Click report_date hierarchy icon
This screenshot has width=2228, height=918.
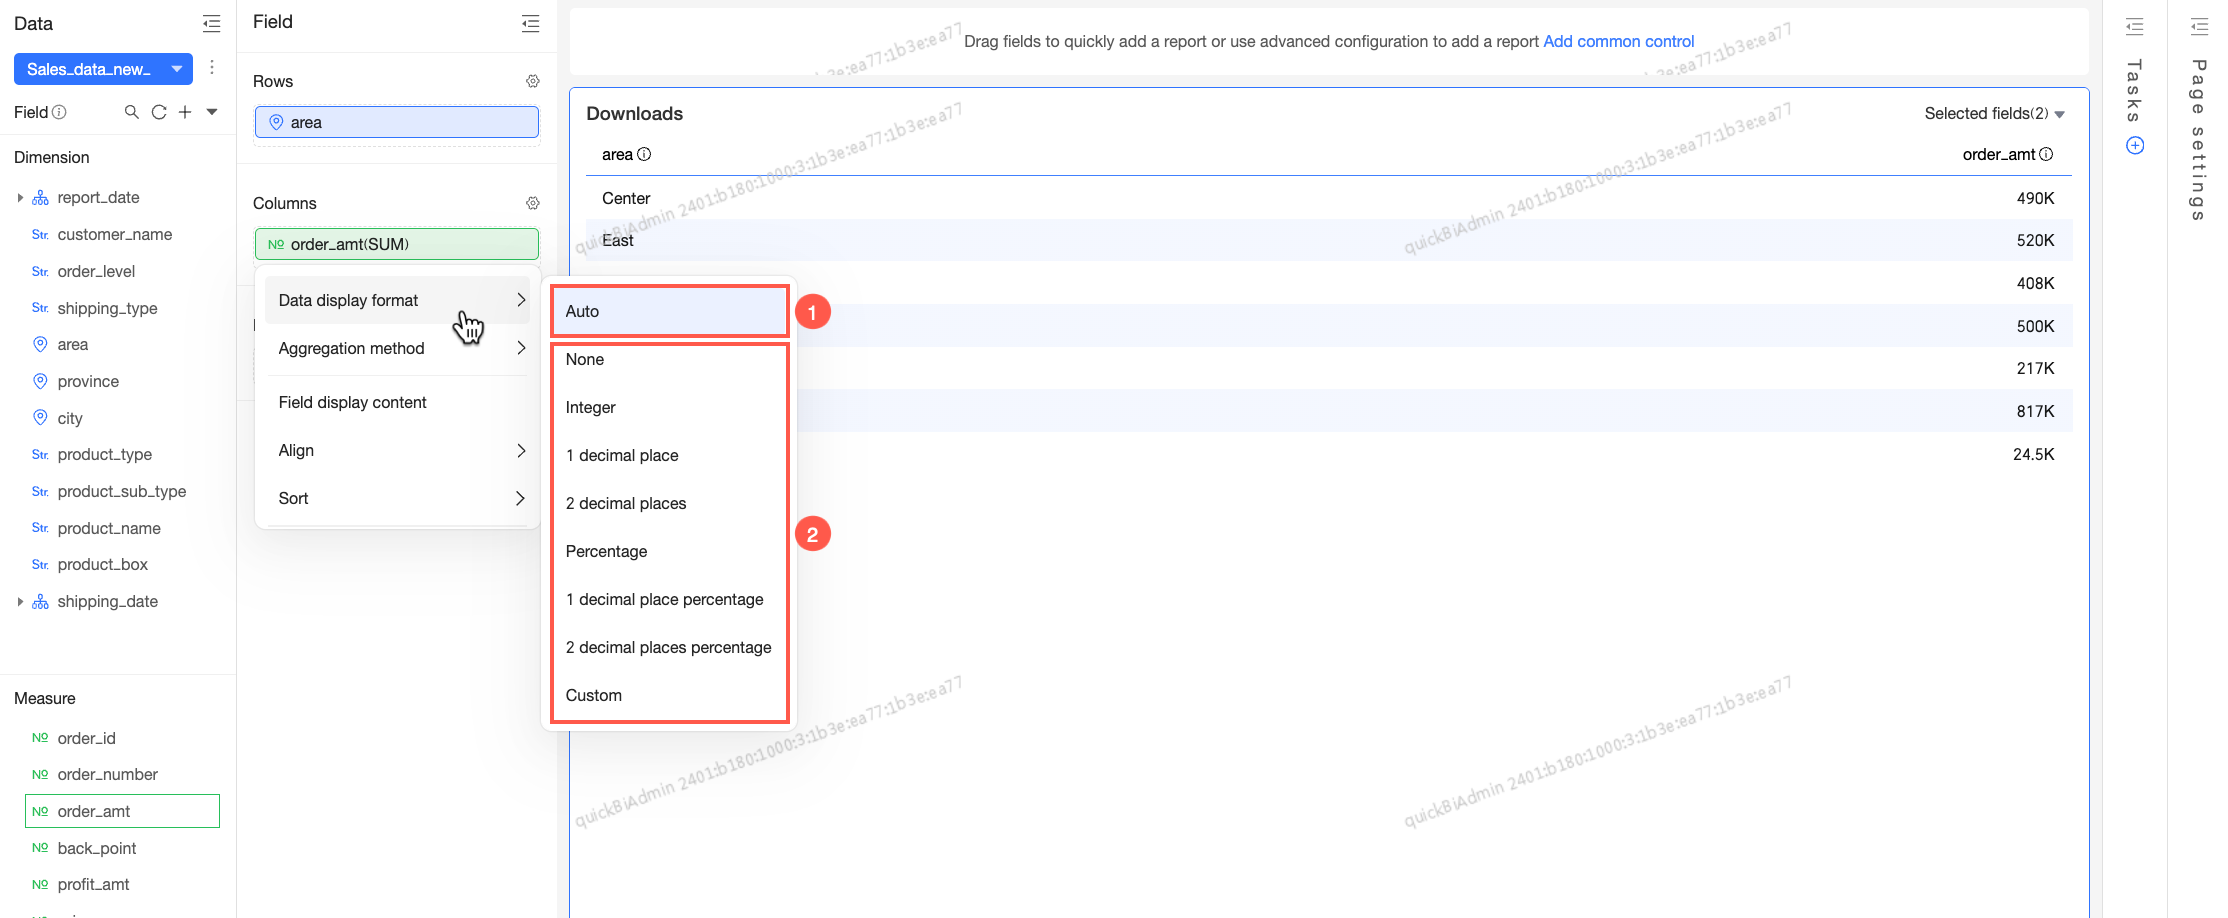(40, 198)
